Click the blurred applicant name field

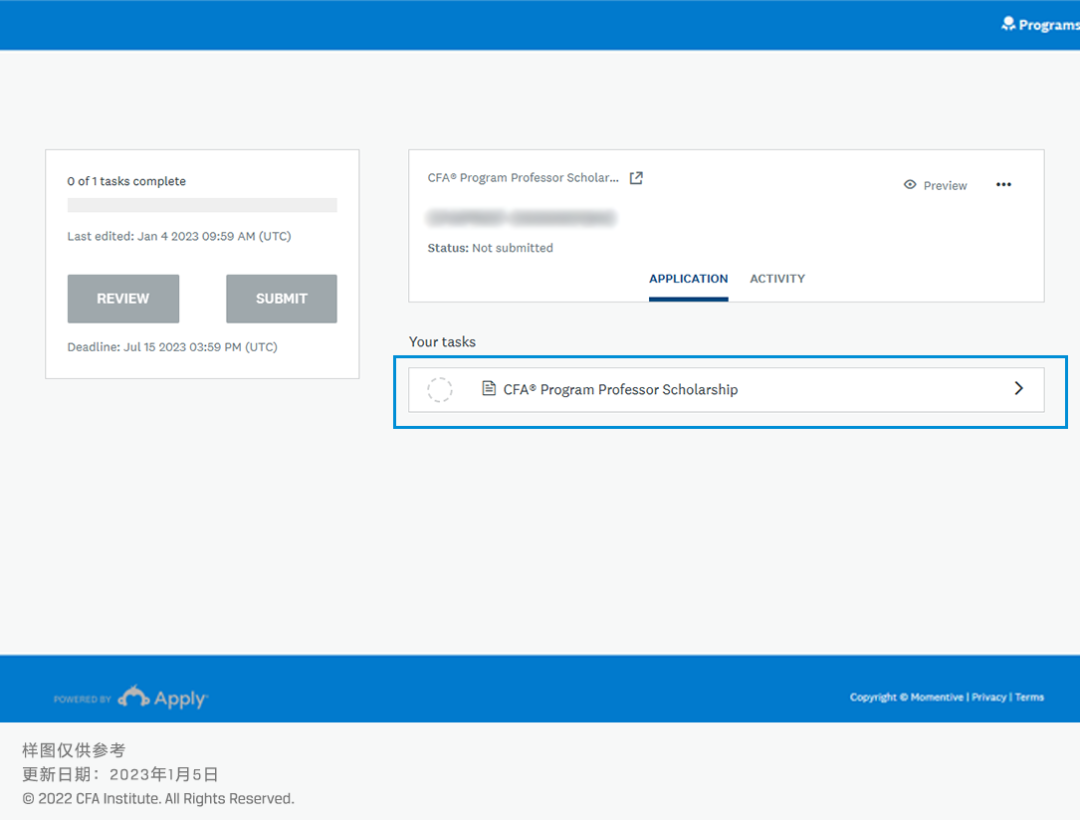tap(521, 218)
